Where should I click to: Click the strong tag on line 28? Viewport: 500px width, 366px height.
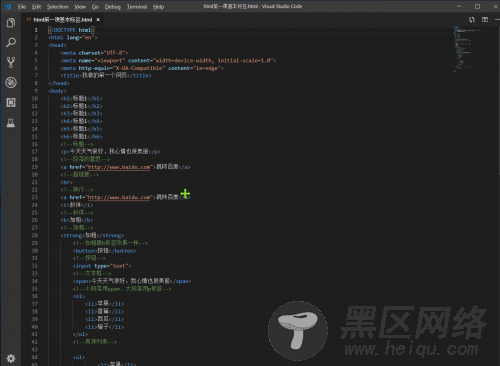[x=92, y=236]
